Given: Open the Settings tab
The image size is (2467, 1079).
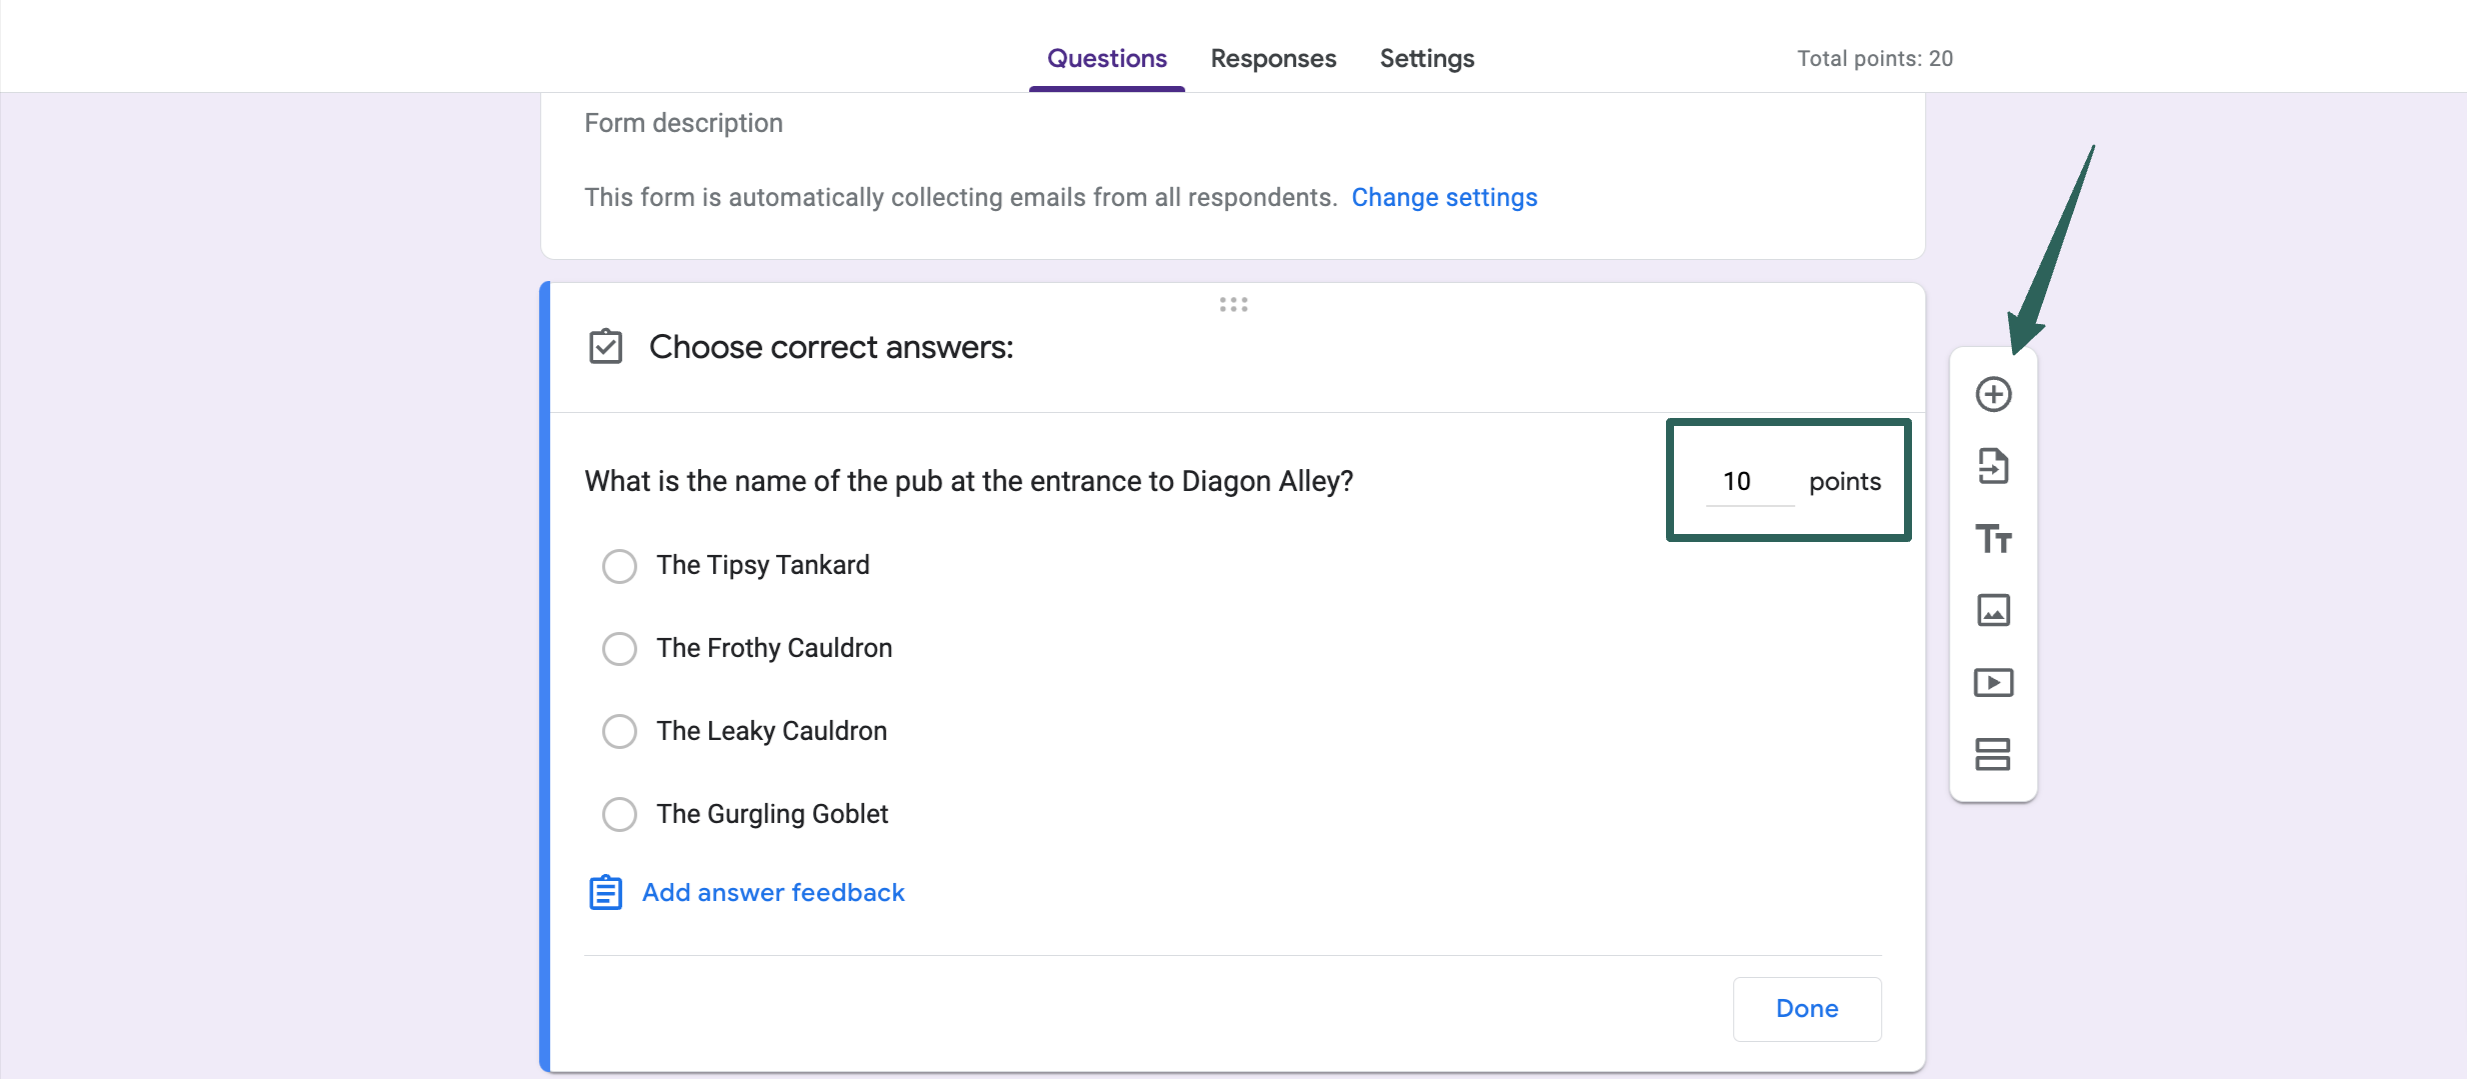Looking at the screenshot, I should (x=1427, y=58).
